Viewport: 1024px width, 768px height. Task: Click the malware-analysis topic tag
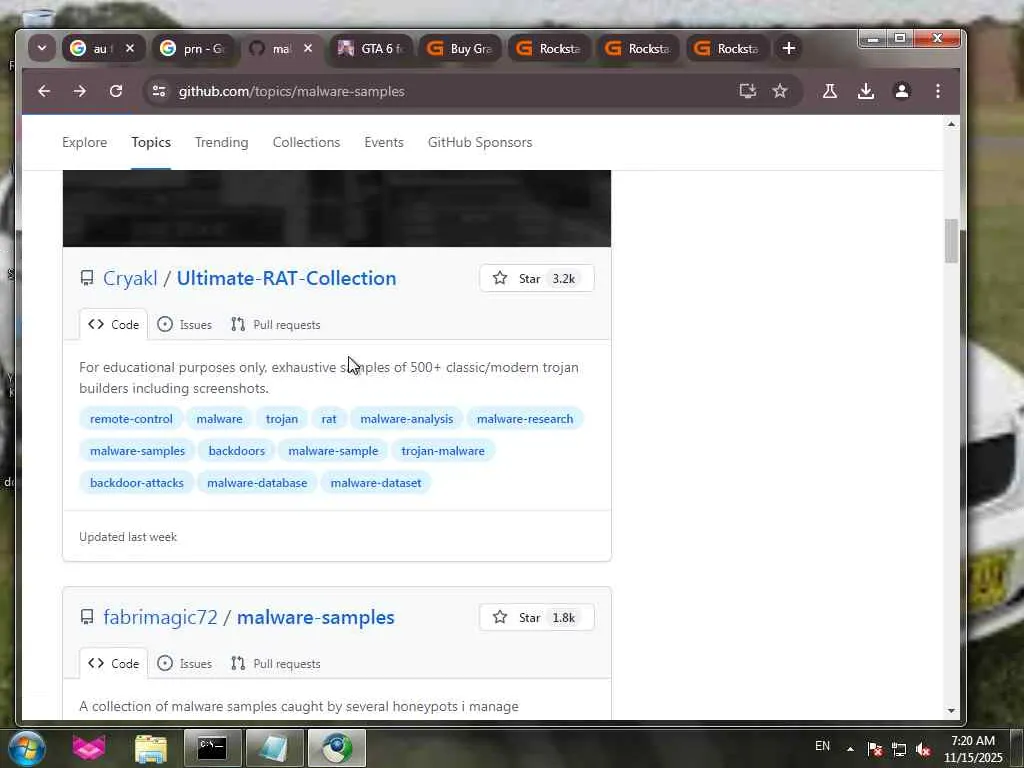coord(406,419)
